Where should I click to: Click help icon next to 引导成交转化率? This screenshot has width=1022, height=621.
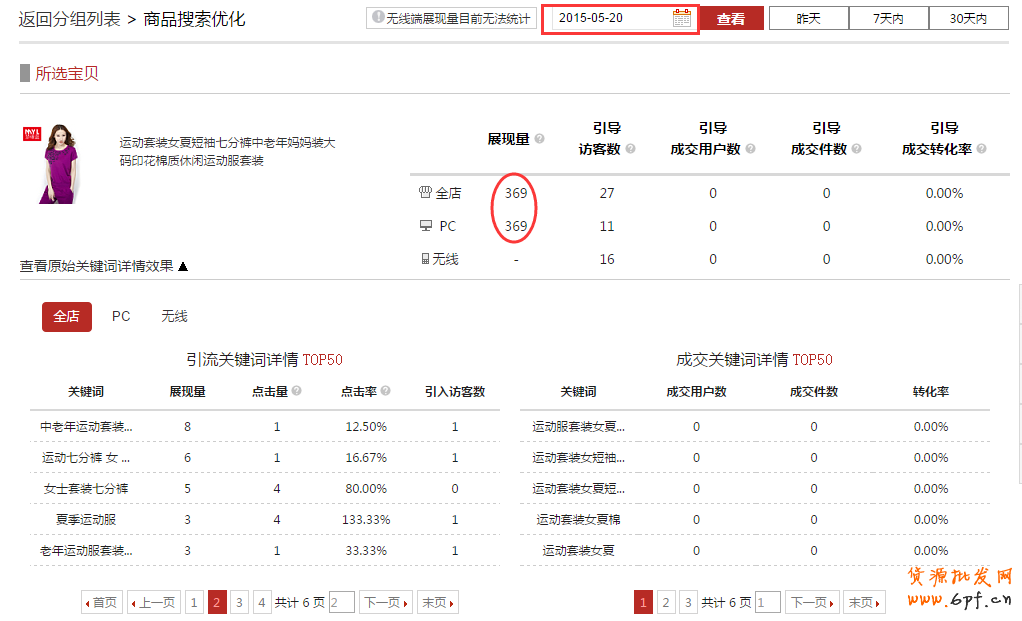point(981,150)
